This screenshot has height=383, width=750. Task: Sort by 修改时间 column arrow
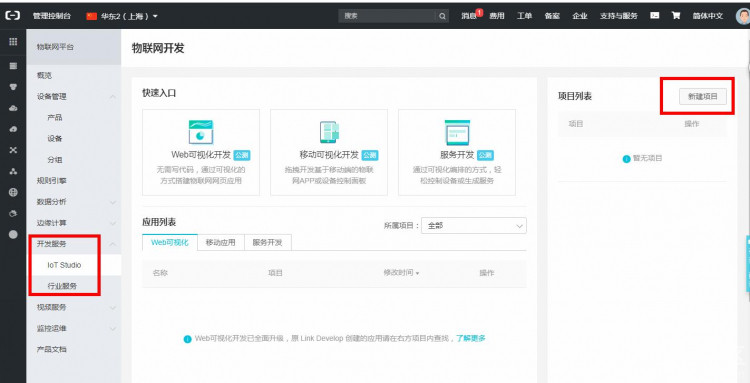coord(417,274)
